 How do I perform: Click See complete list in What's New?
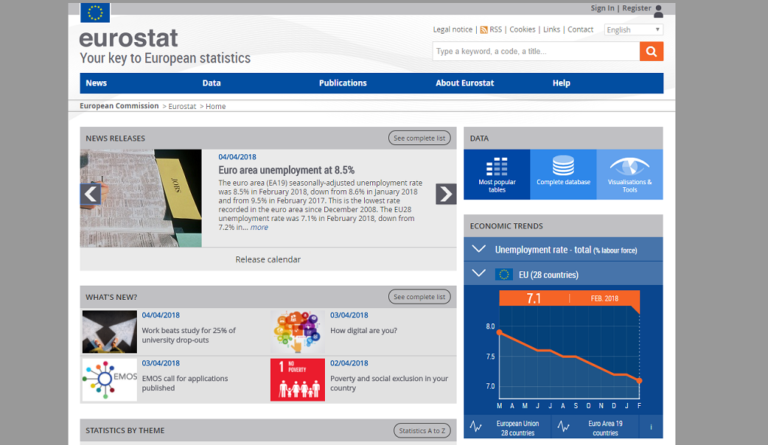419,297
